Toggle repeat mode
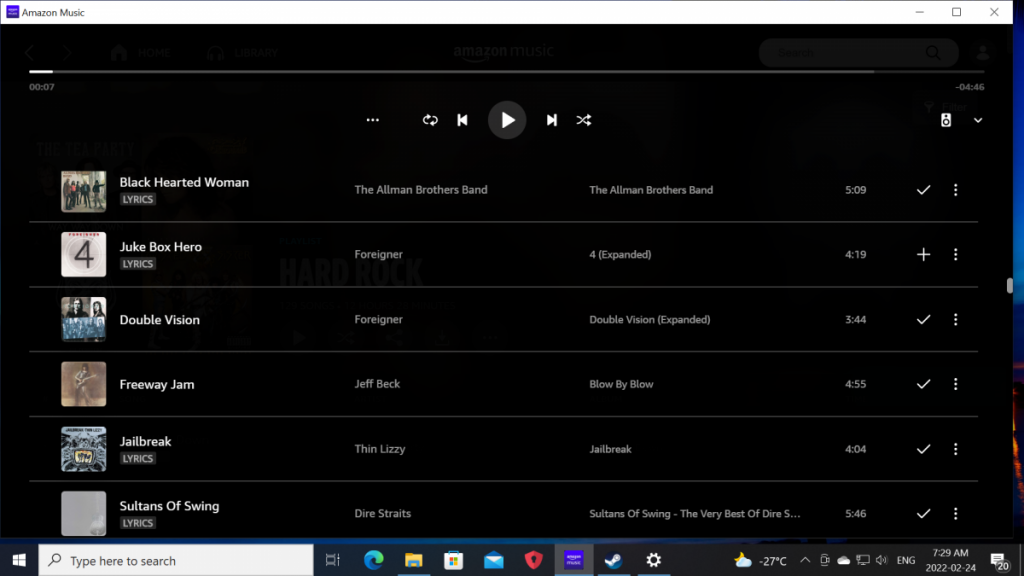 click(430, 120)
